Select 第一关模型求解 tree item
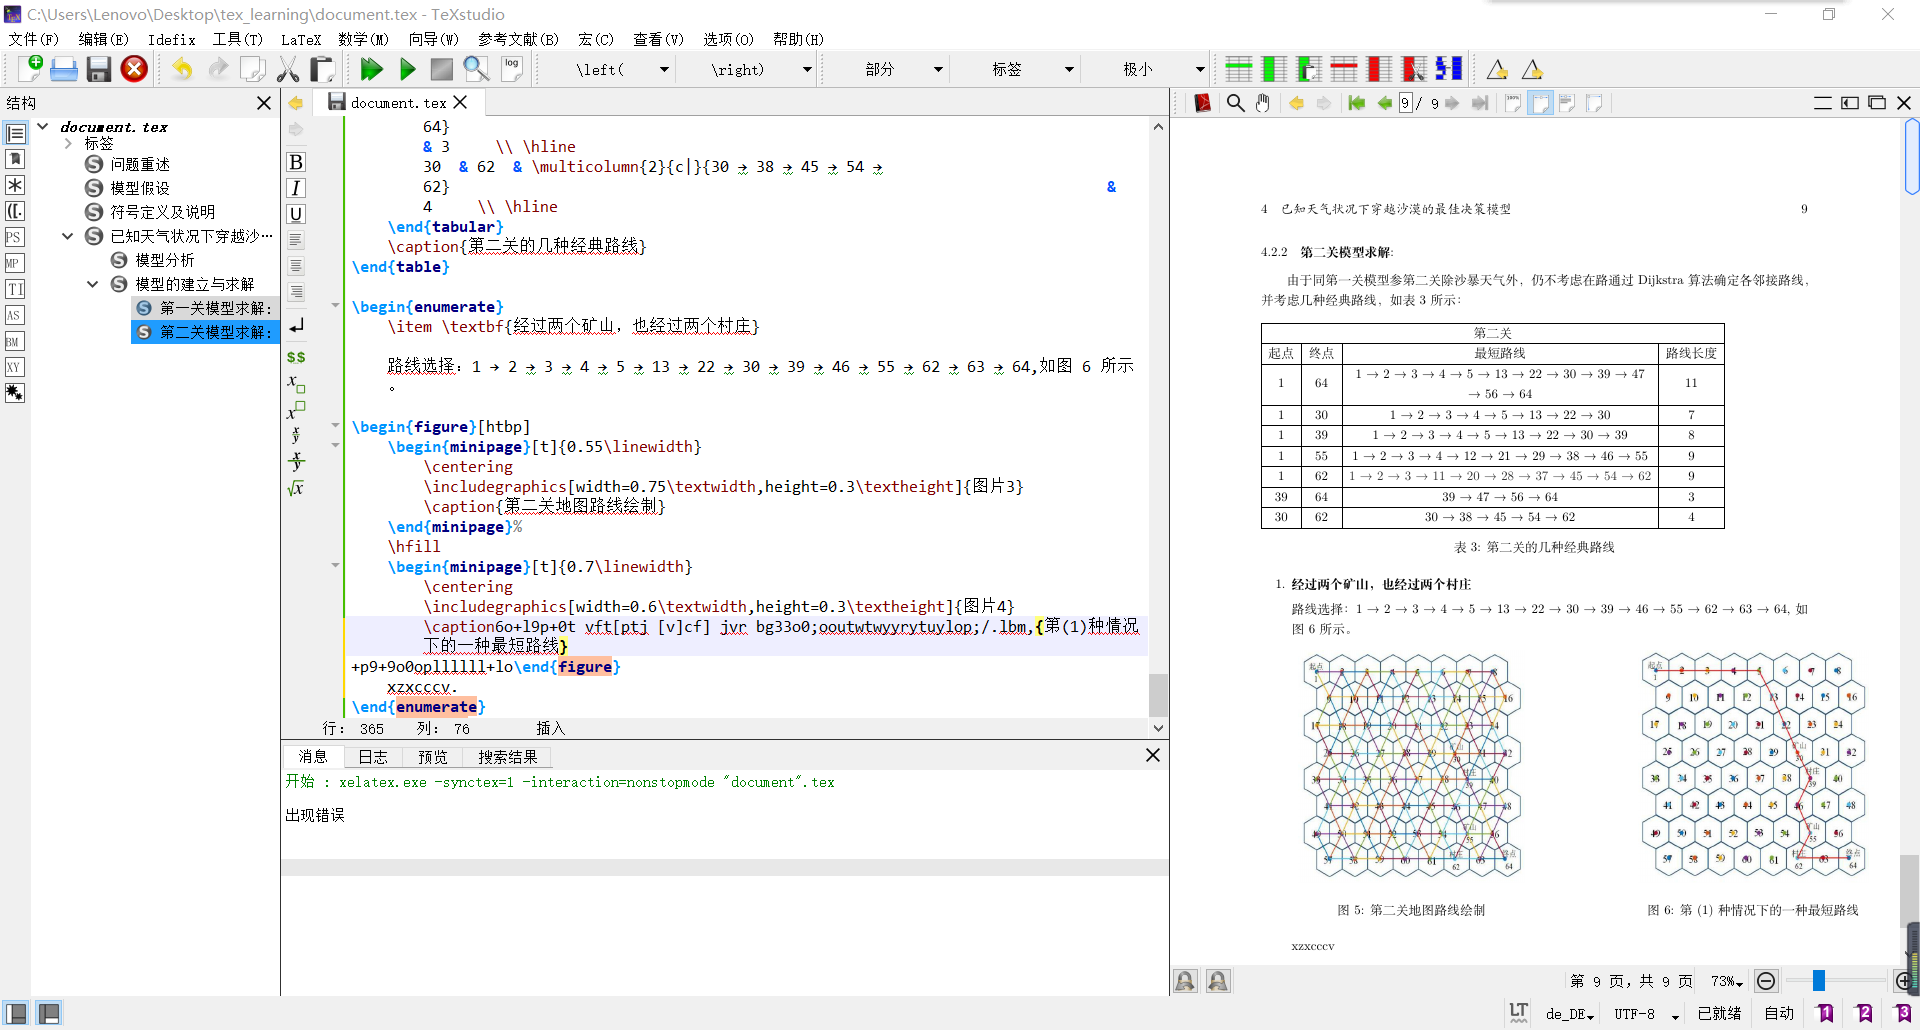This screenshot has height=1030, width=1920. [216, 308]
